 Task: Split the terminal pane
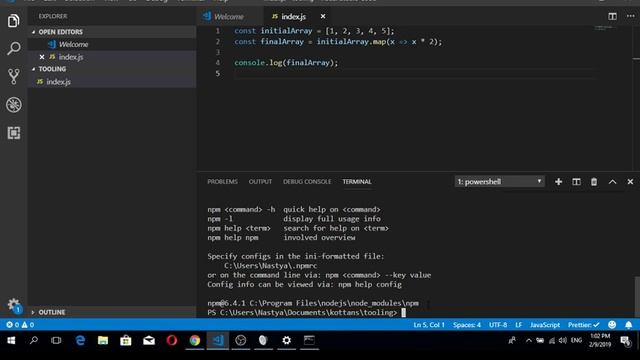pyautogui.click(x=576, y=182)
